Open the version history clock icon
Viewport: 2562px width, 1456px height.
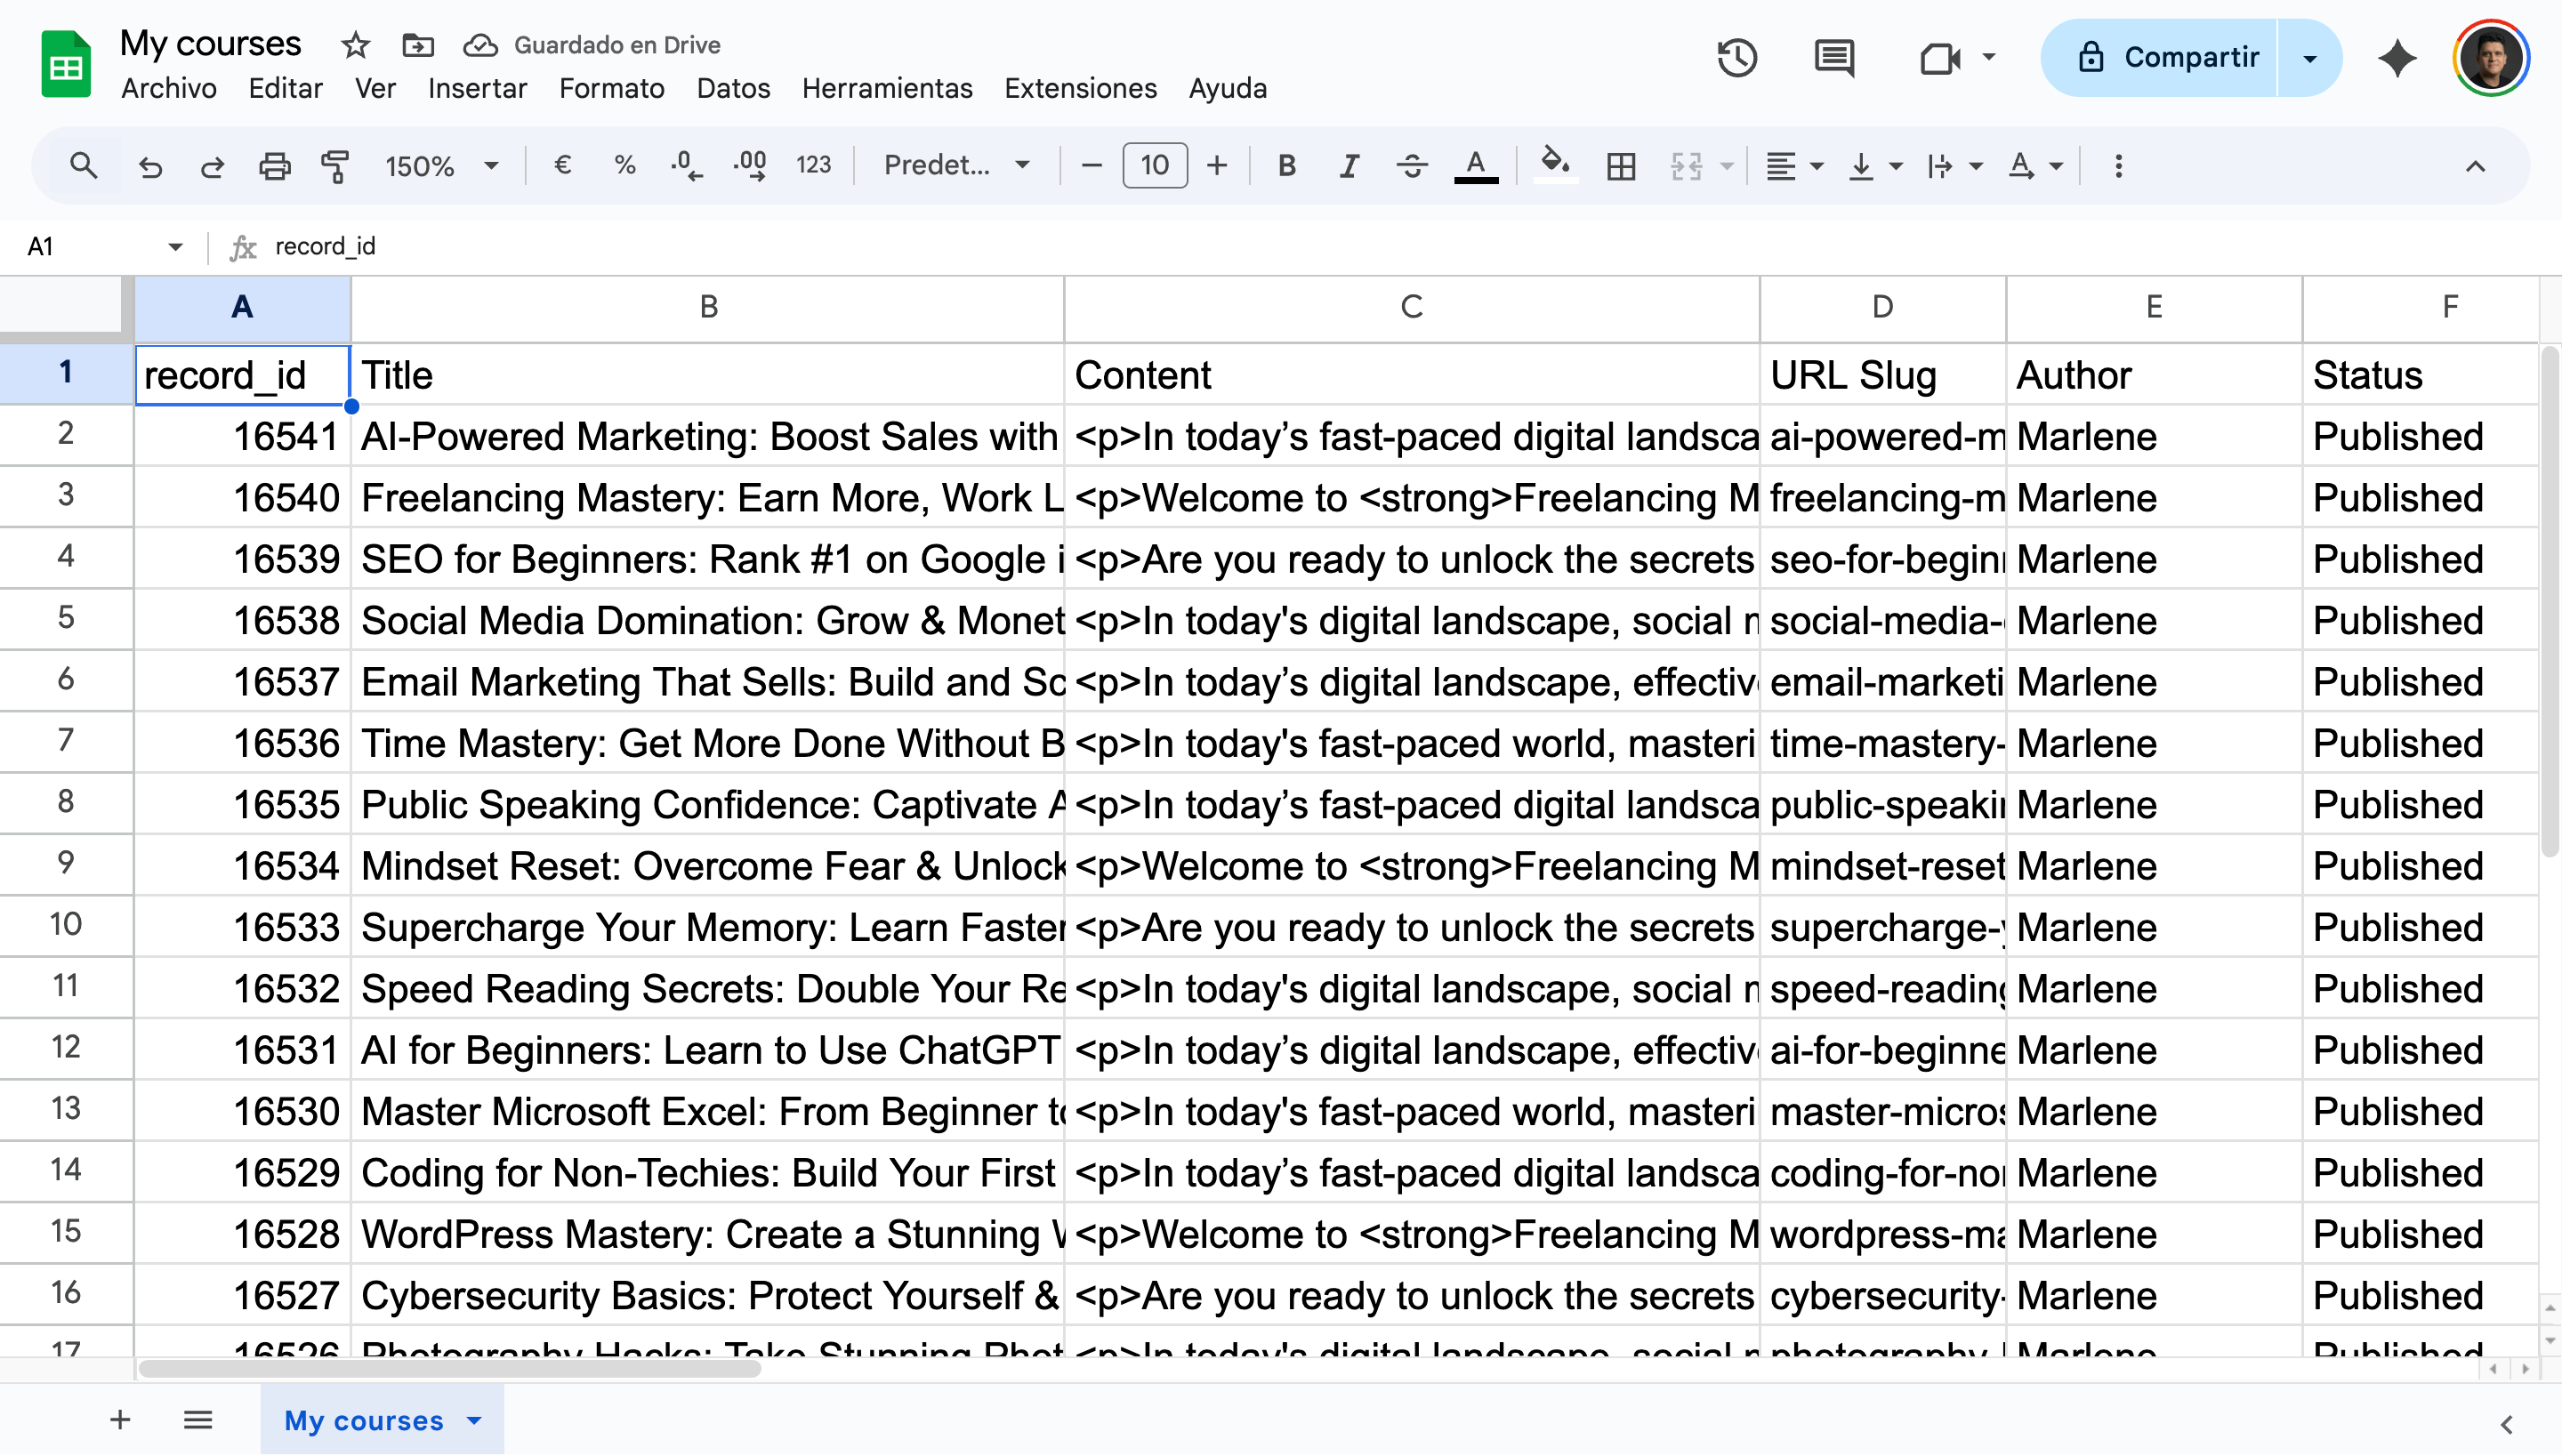[x=1736, y=58]
